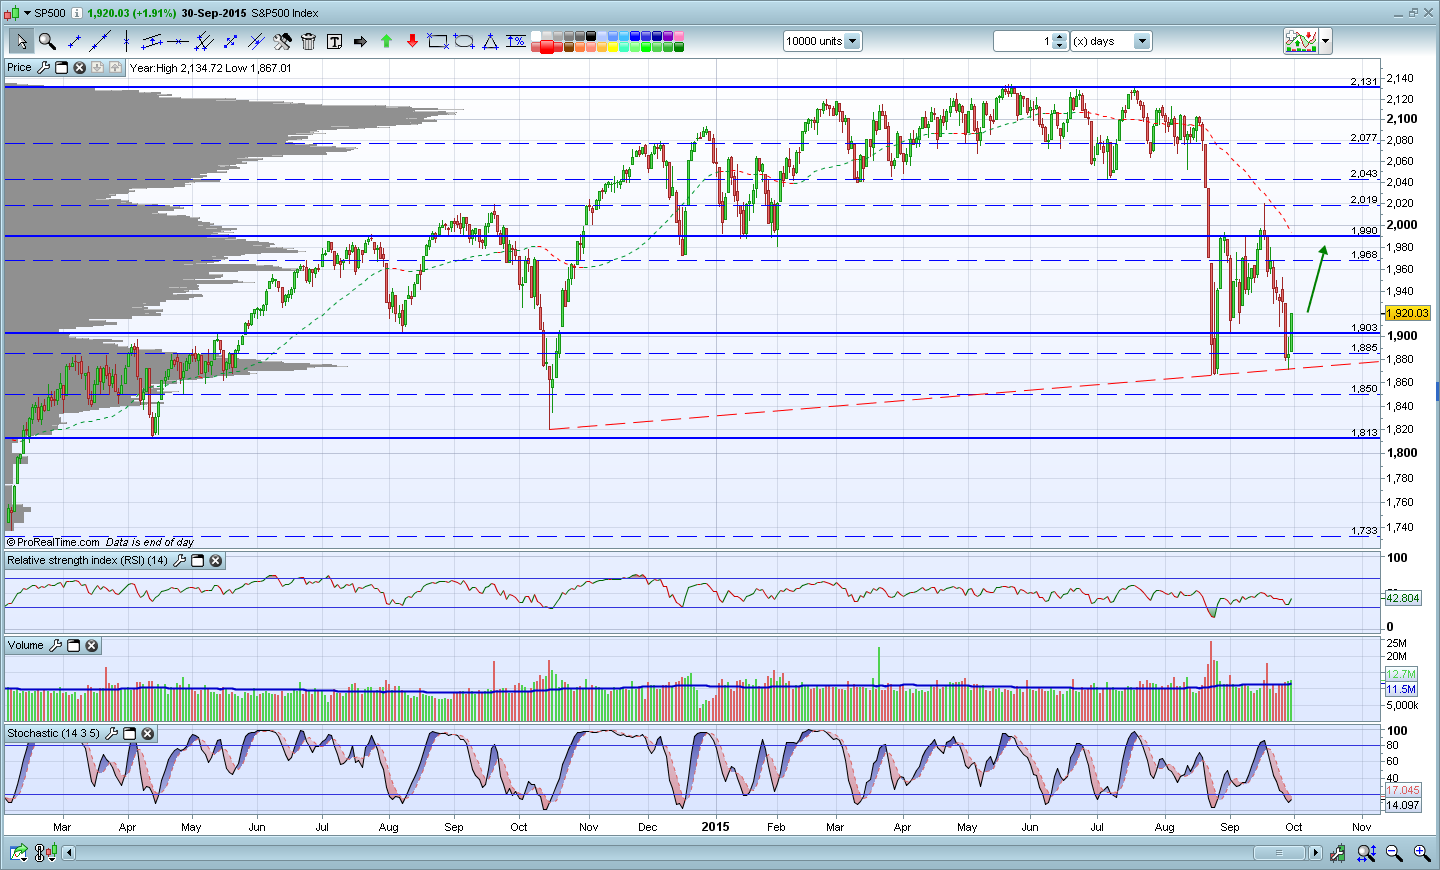Click the SP500 ticker name
Image resolution: width=1440 pixels, height=870 pixels.
(x=50, y=13)
